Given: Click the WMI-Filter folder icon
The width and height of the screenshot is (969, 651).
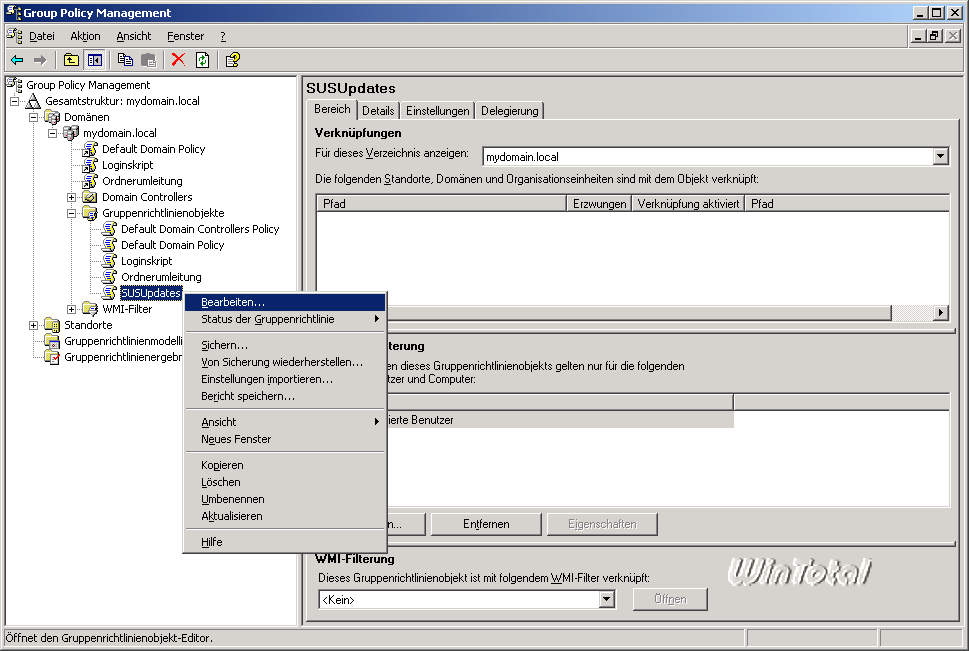Looking at the screenshot, I should (x=90, y=309).
